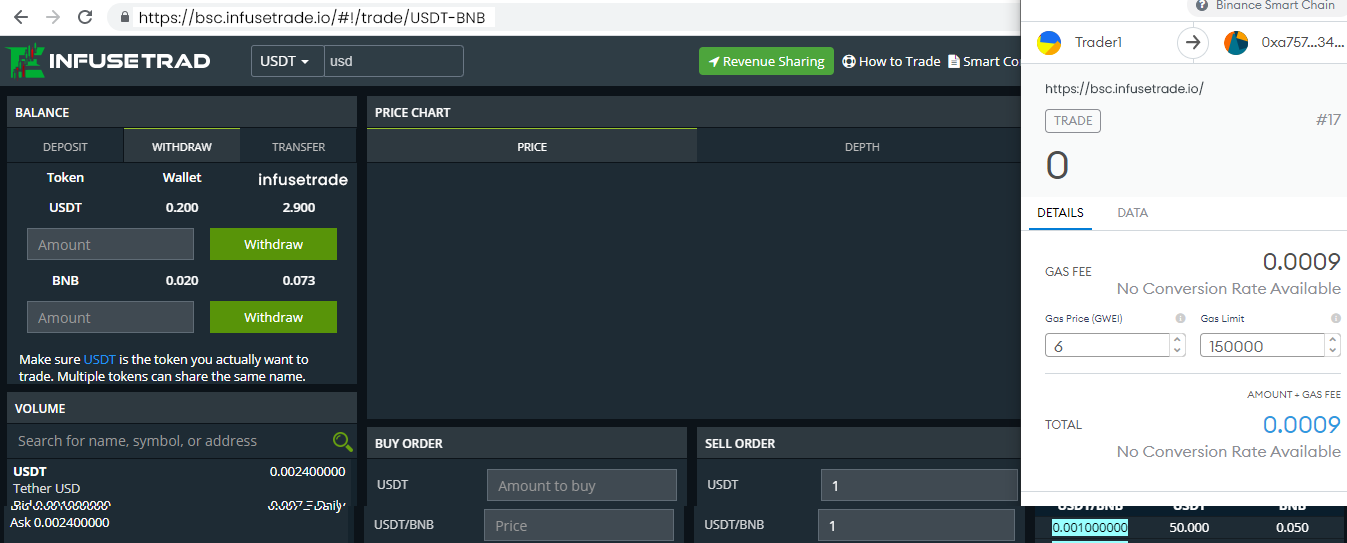Open the Smart Contract link
Image resolution: width=1347 pixels, height=543 pixels.
pyautogui.click(x=983, y=61)
